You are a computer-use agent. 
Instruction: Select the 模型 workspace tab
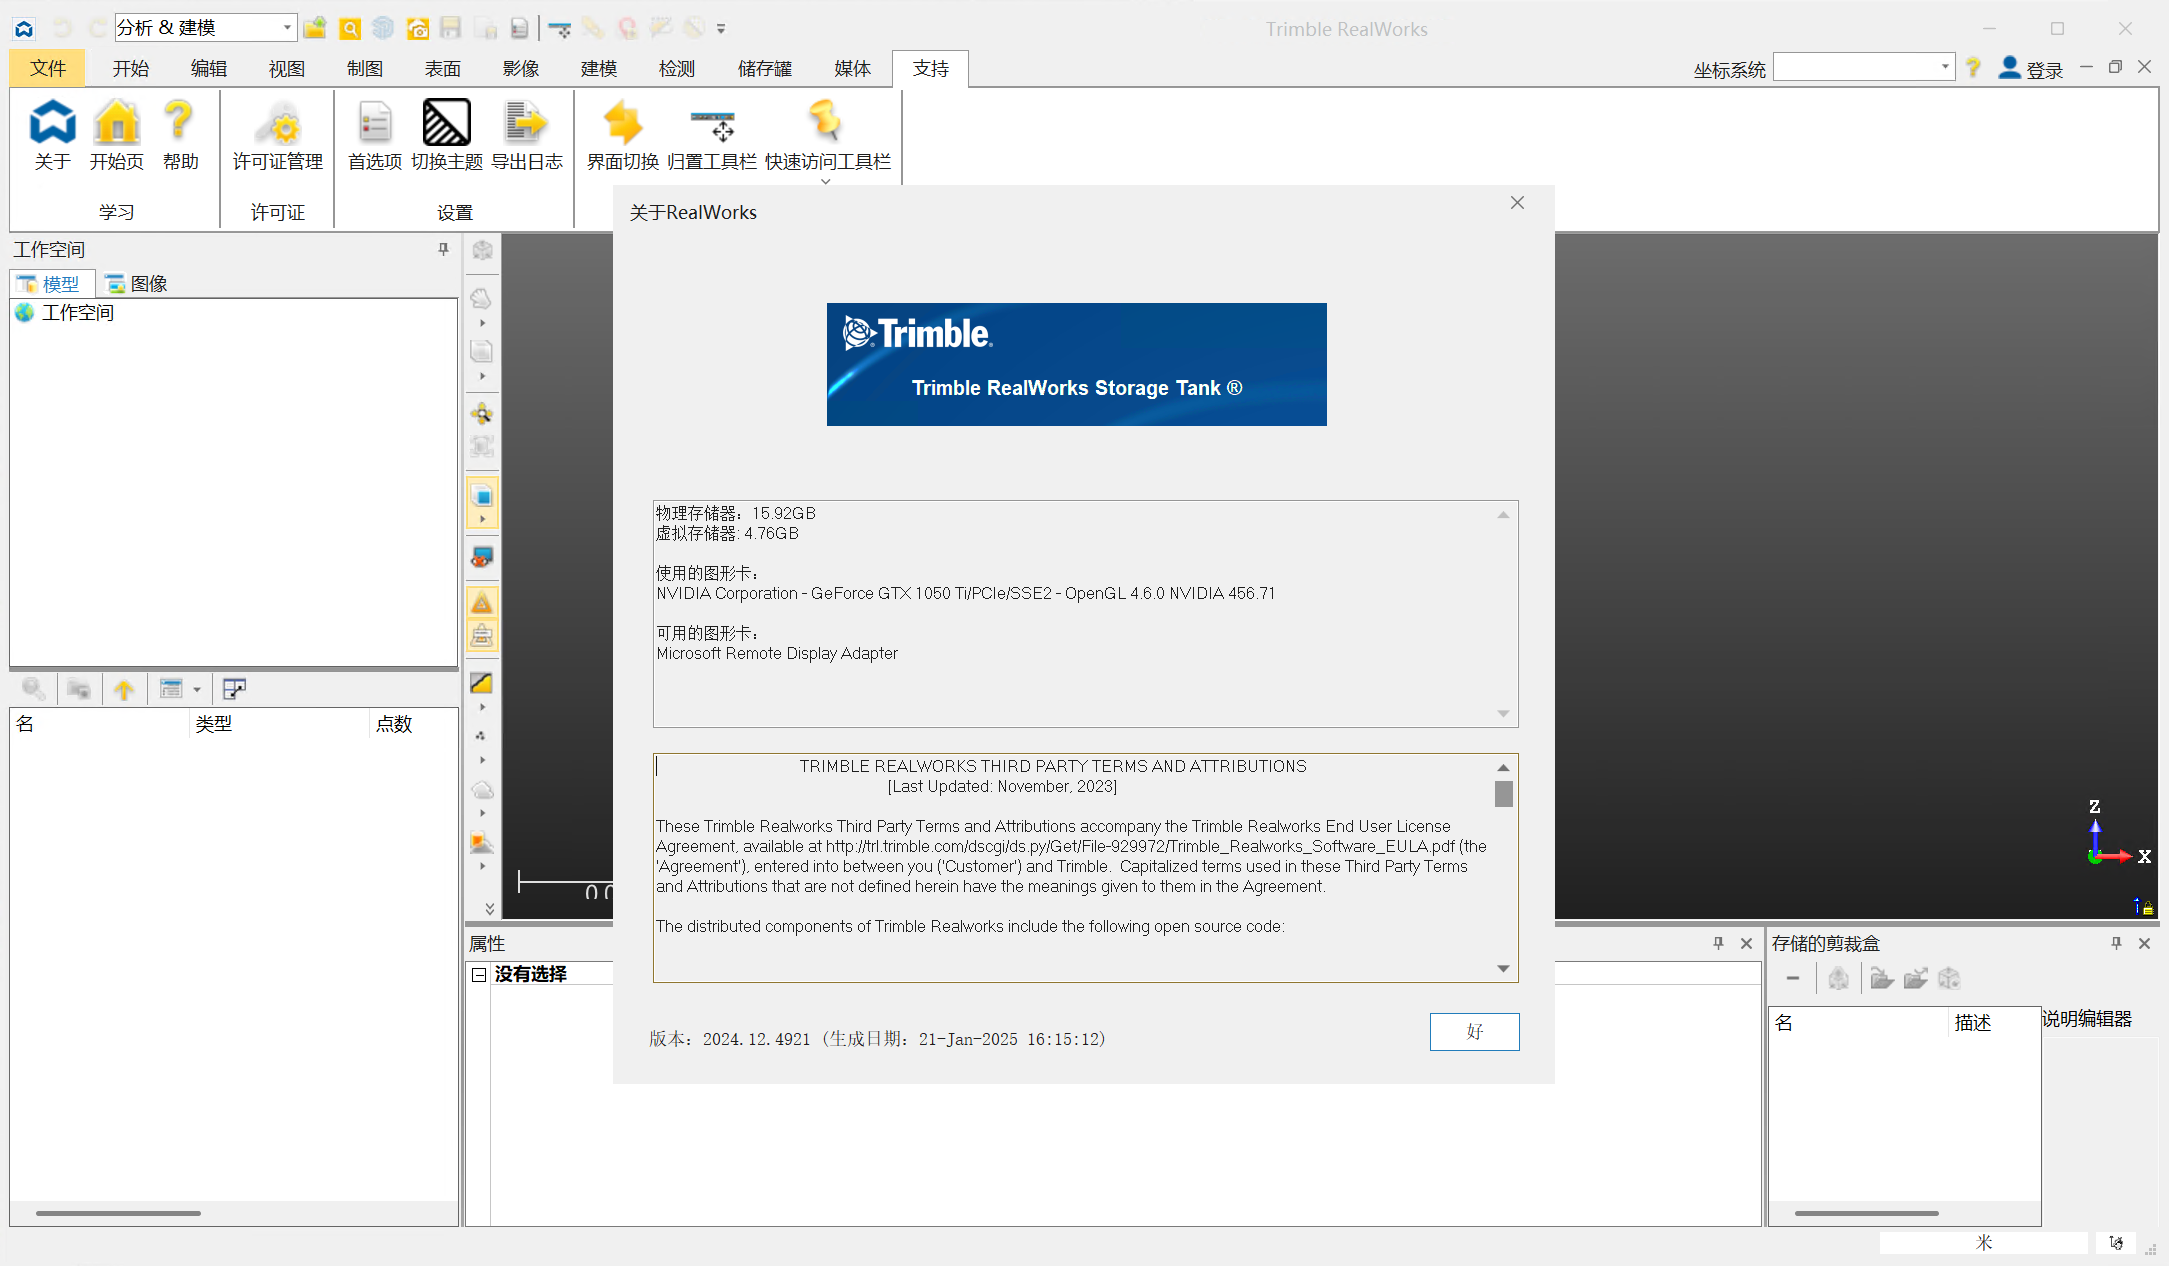pos(51,284)
